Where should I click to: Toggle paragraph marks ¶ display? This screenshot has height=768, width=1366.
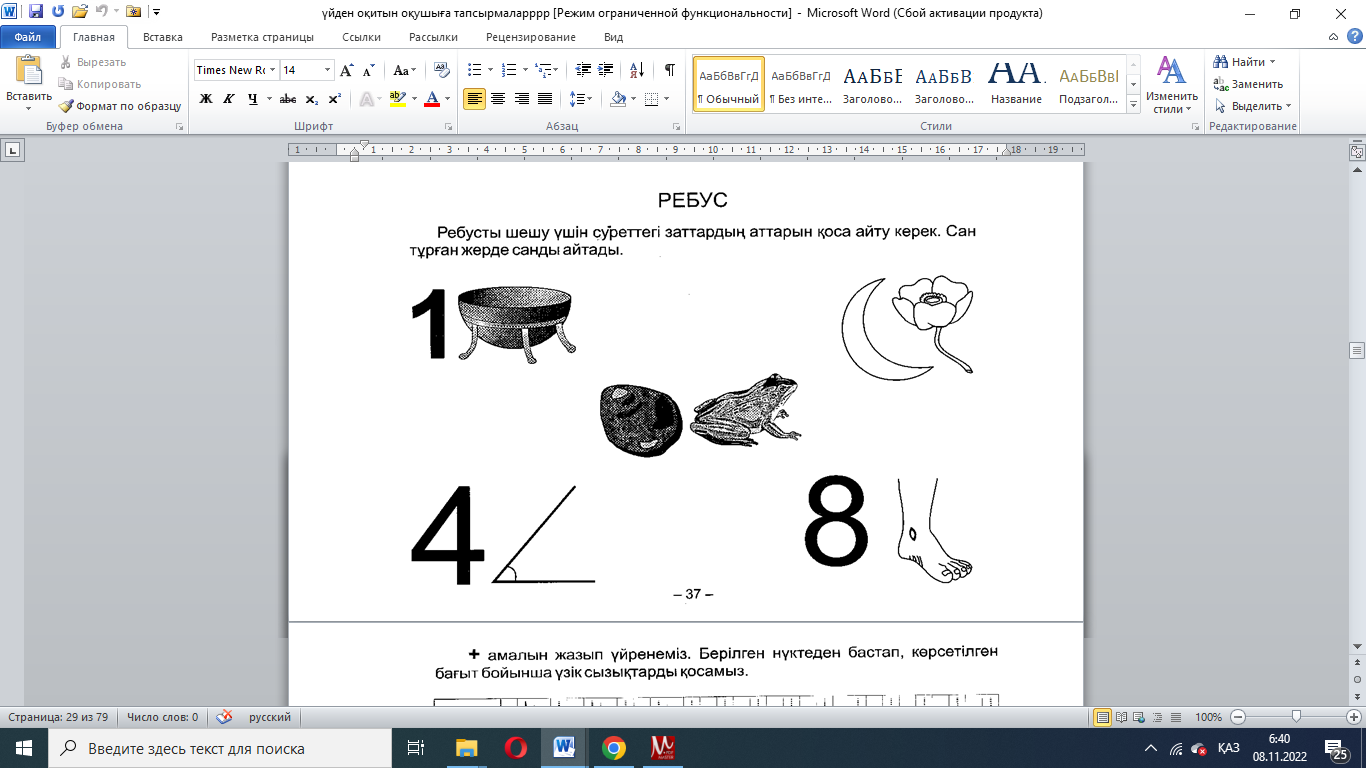(670, 70)
